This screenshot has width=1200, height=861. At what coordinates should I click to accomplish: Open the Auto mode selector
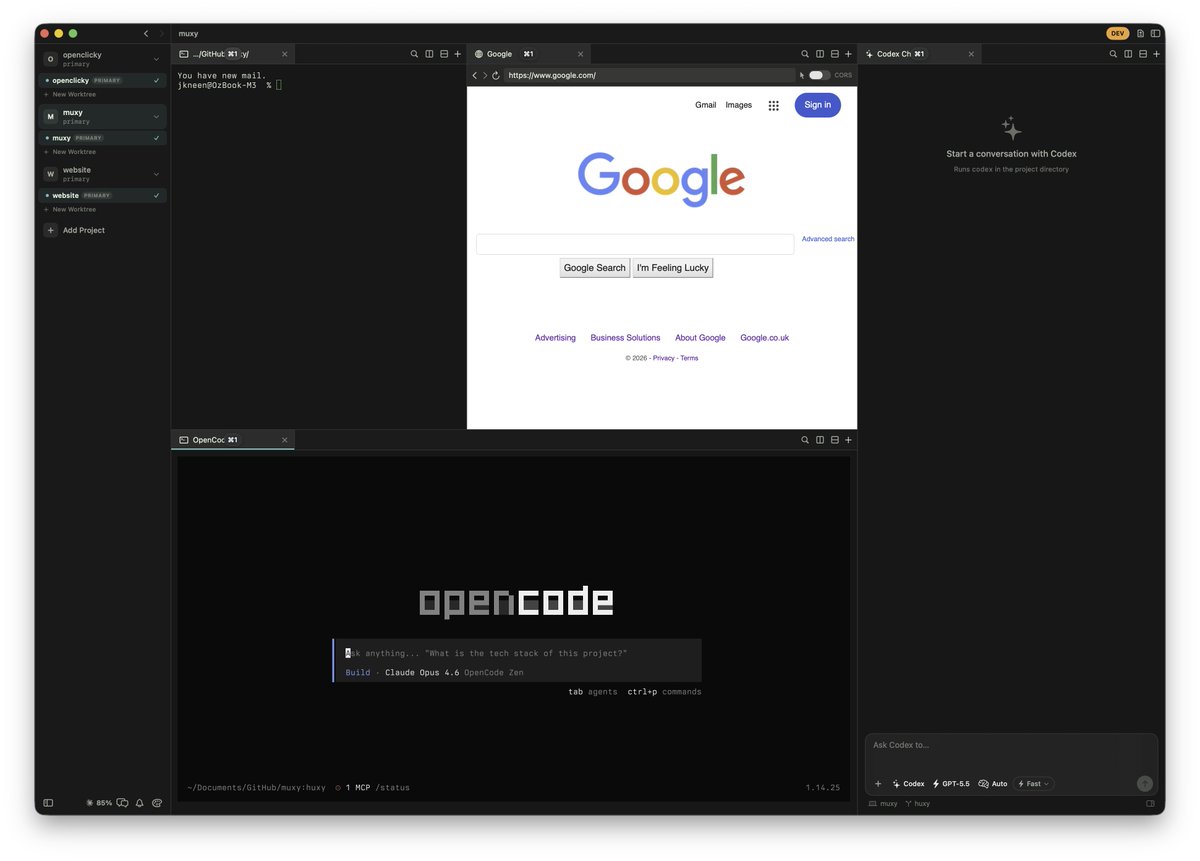point(993,784)
